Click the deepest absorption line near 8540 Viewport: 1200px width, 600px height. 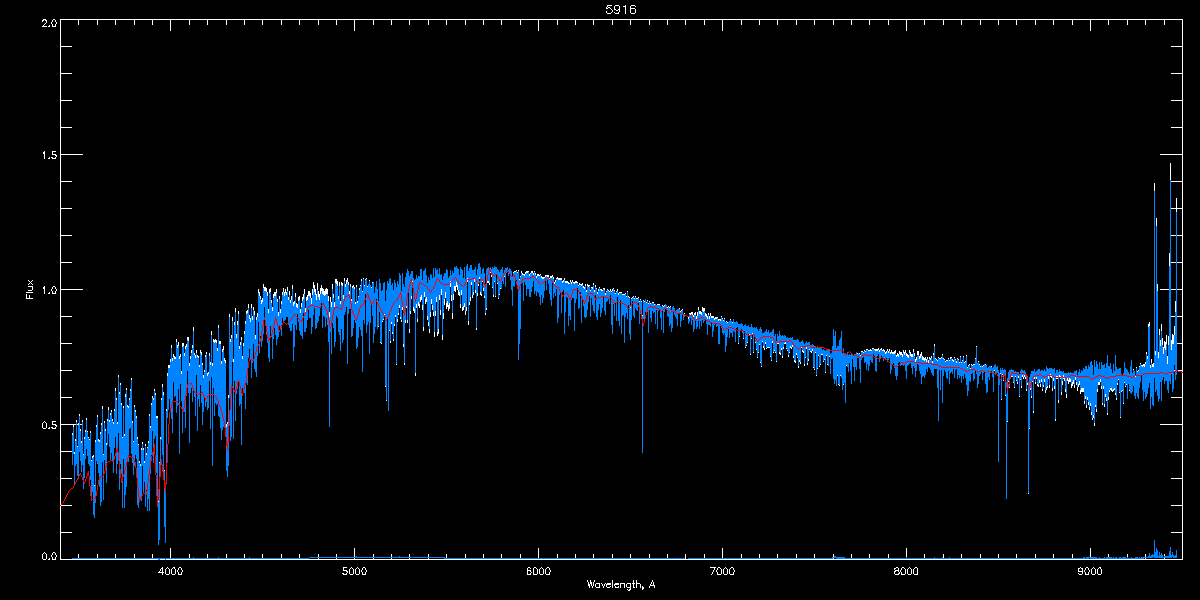(1006, 495)
